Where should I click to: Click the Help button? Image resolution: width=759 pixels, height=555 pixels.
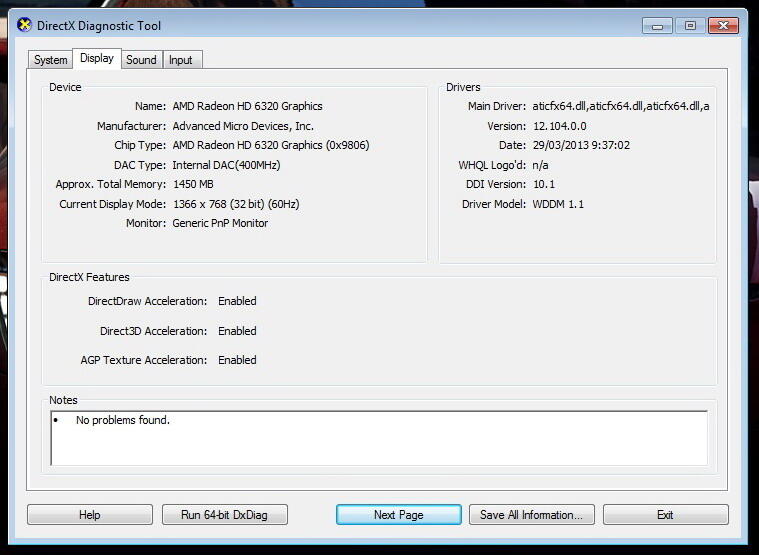click(x=90, y=515)
